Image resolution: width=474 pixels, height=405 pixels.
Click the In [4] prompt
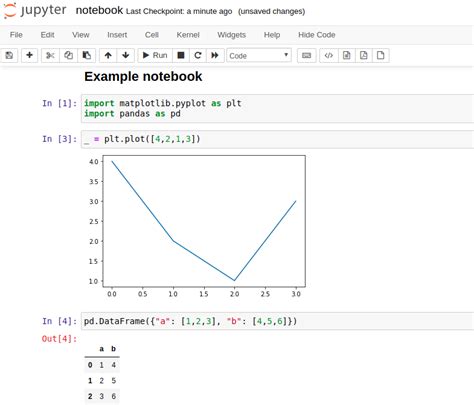[x=59, y=321]
